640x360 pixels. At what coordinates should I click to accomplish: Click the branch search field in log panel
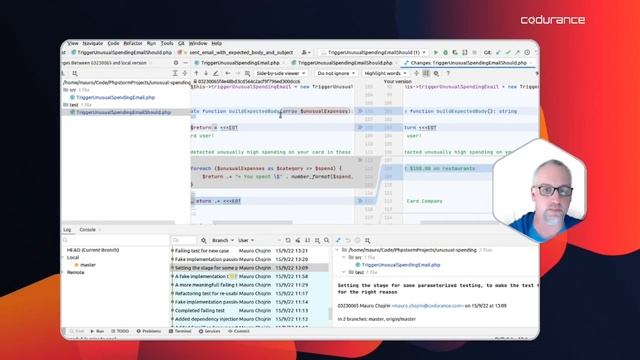pyautogui.click(x=116, y=240)
